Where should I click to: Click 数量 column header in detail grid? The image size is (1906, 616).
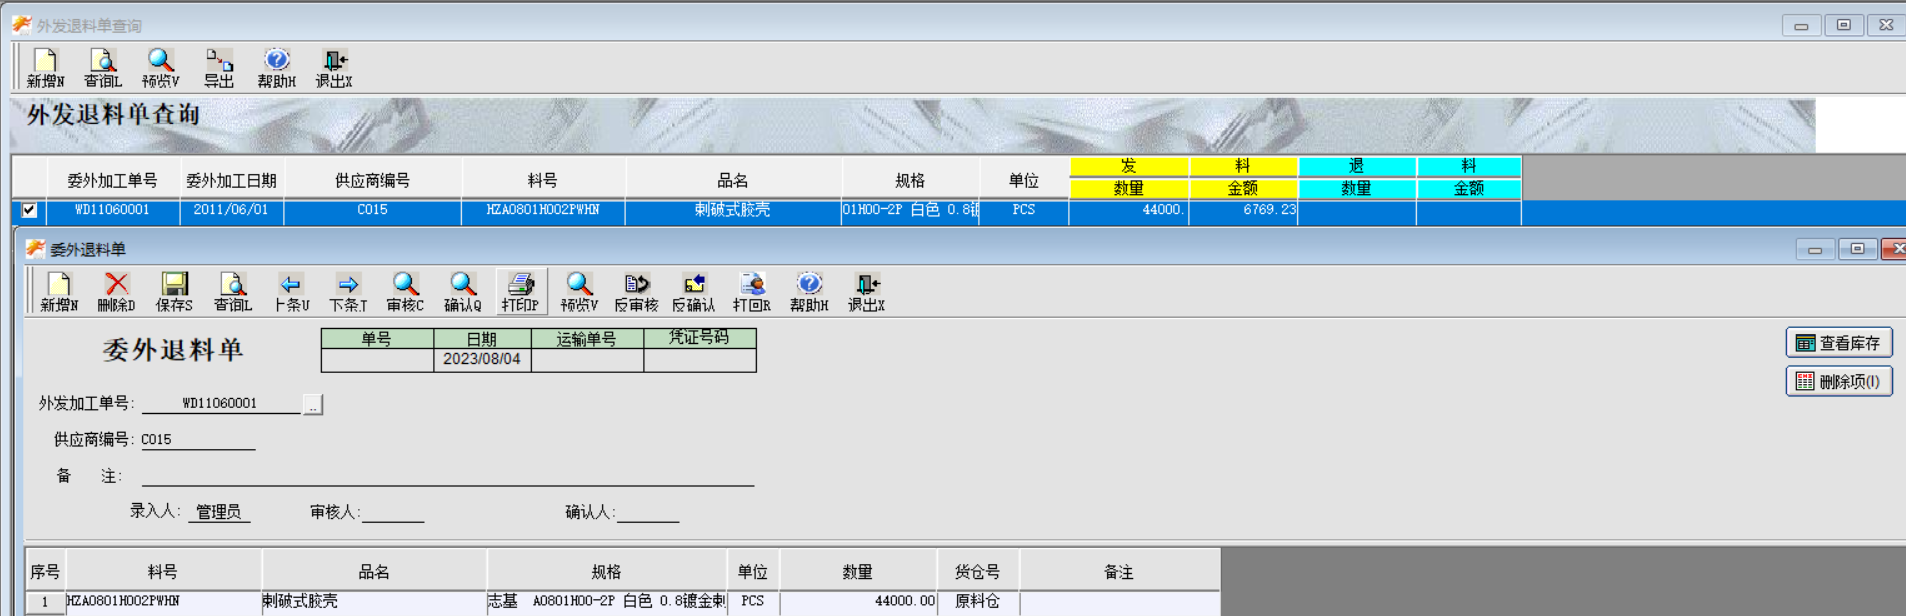pos(858,572)
